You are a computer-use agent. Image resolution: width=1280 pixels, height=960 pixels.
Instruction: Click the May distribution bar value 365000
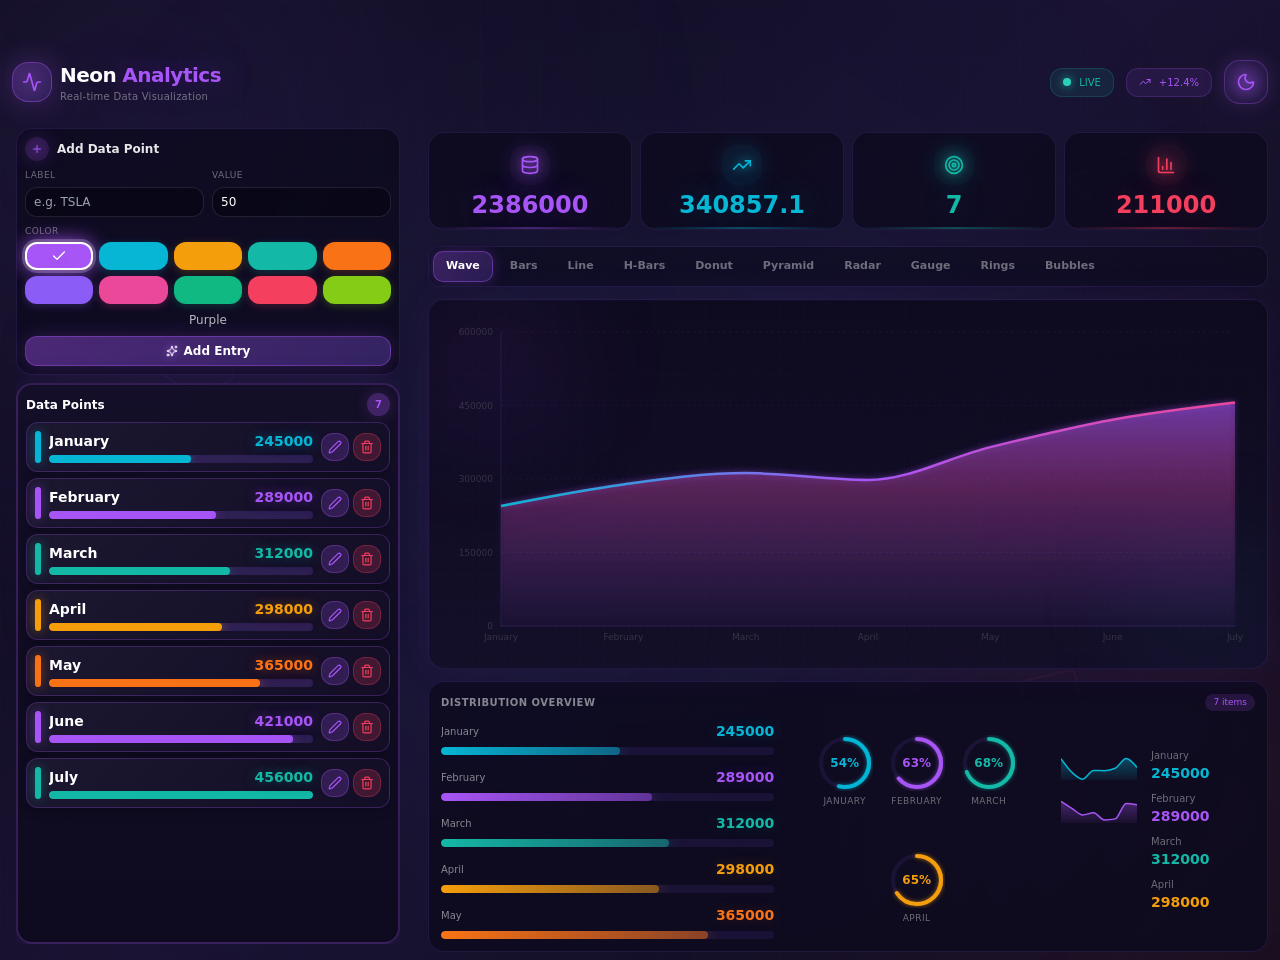pos(745,915)
